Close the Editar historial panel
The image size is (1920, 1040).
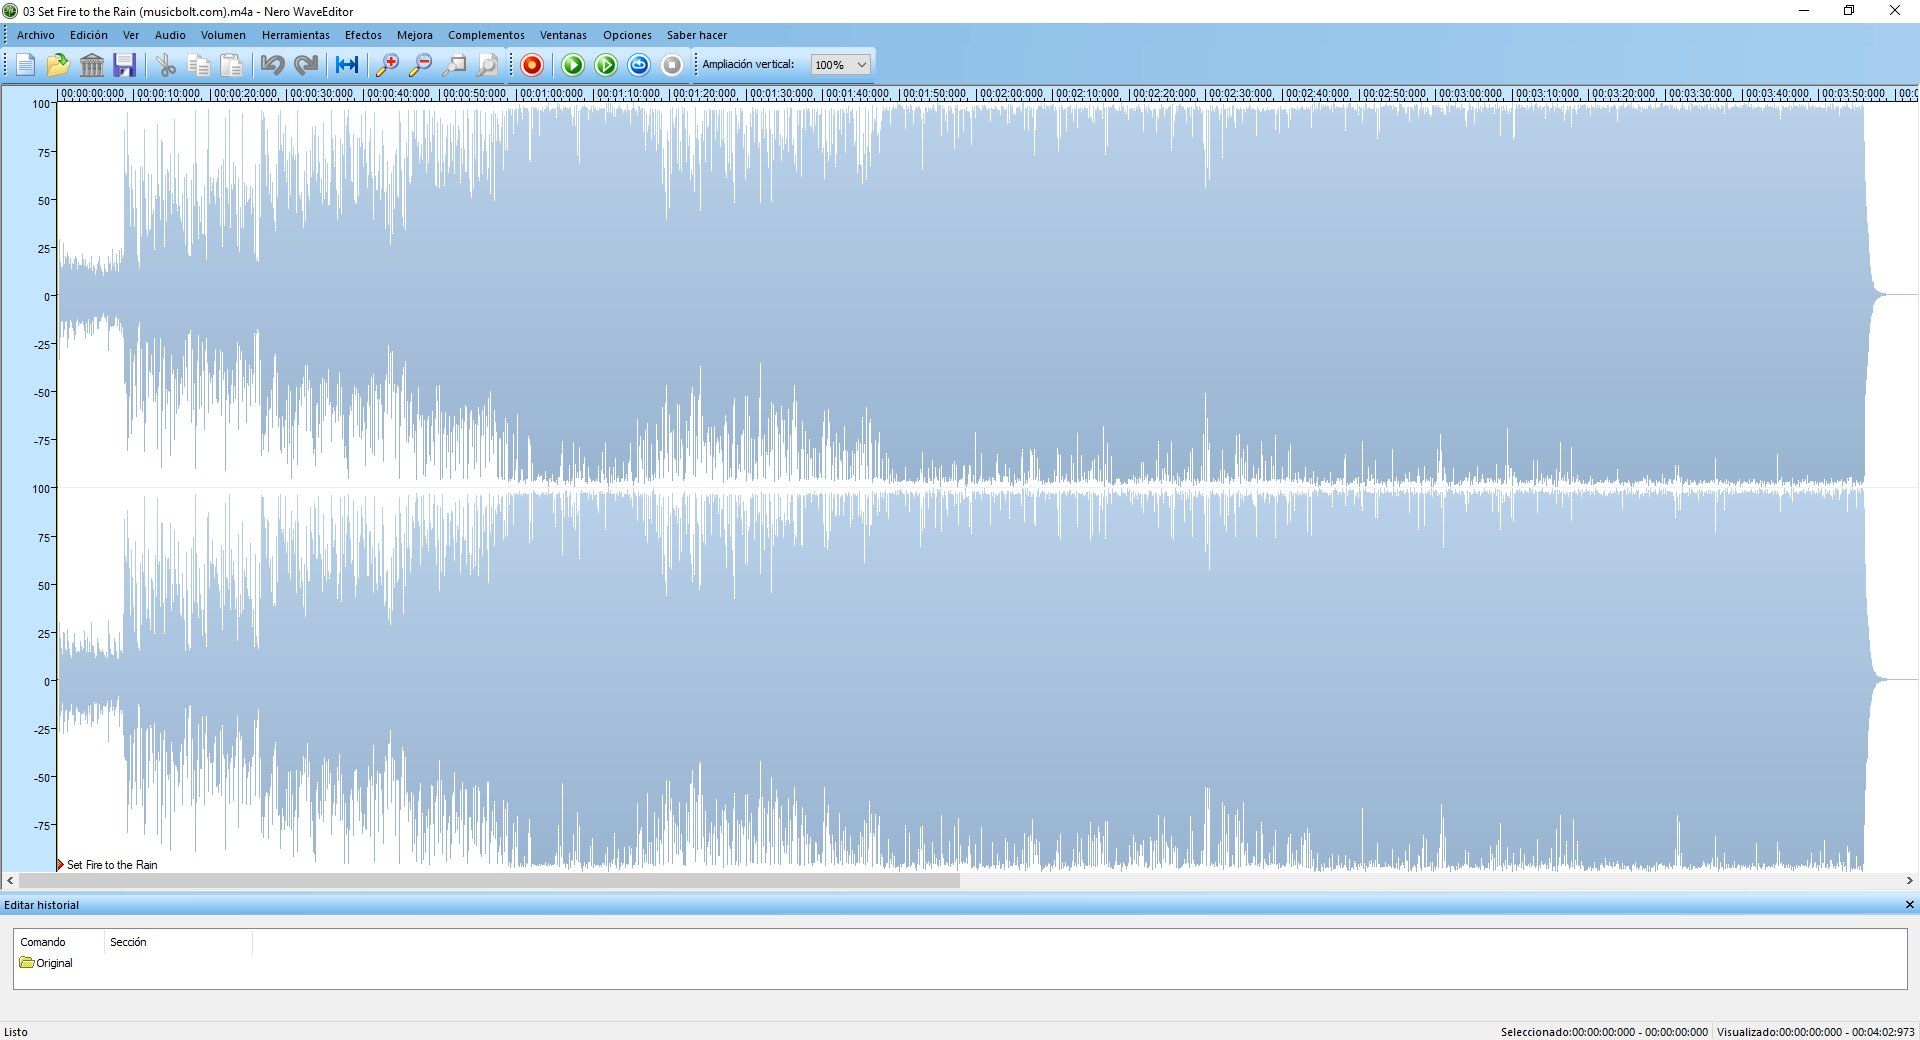coord(1909,905)
